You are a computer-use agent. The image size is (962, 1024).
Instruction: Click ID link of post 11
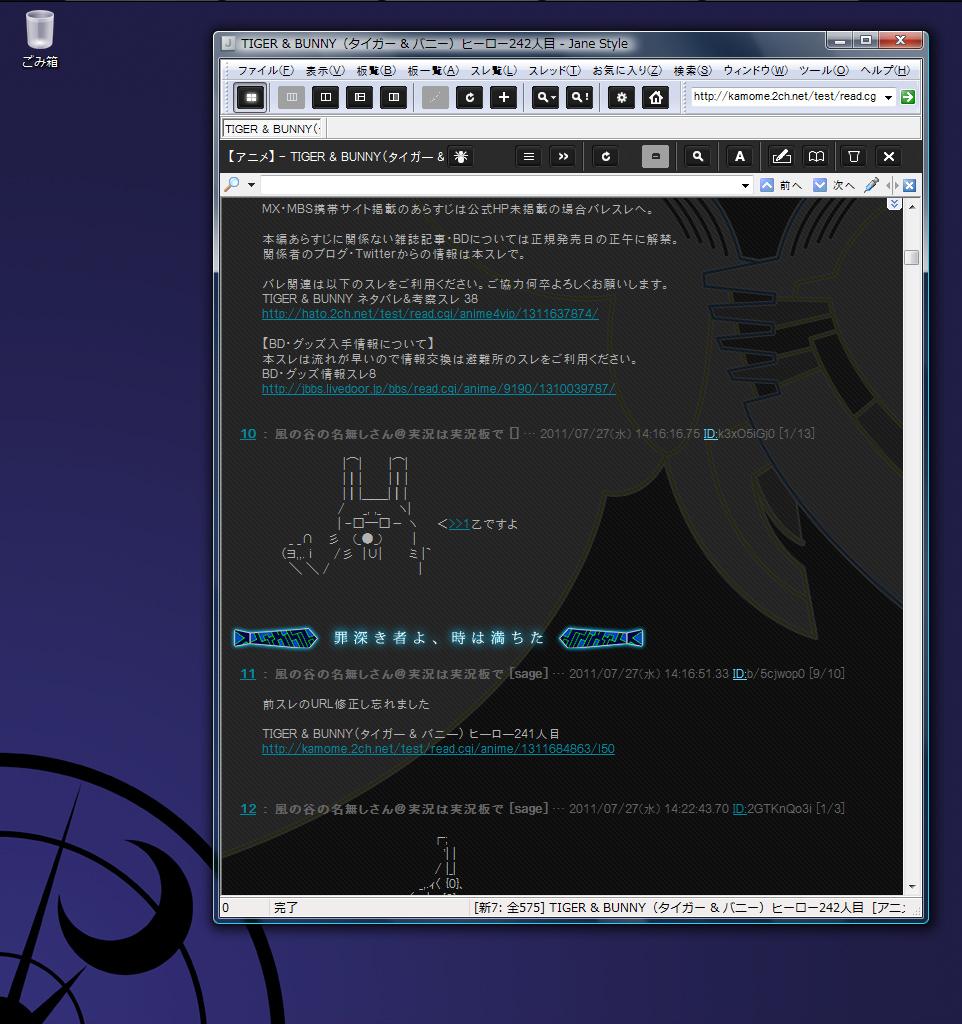[739, 673]
